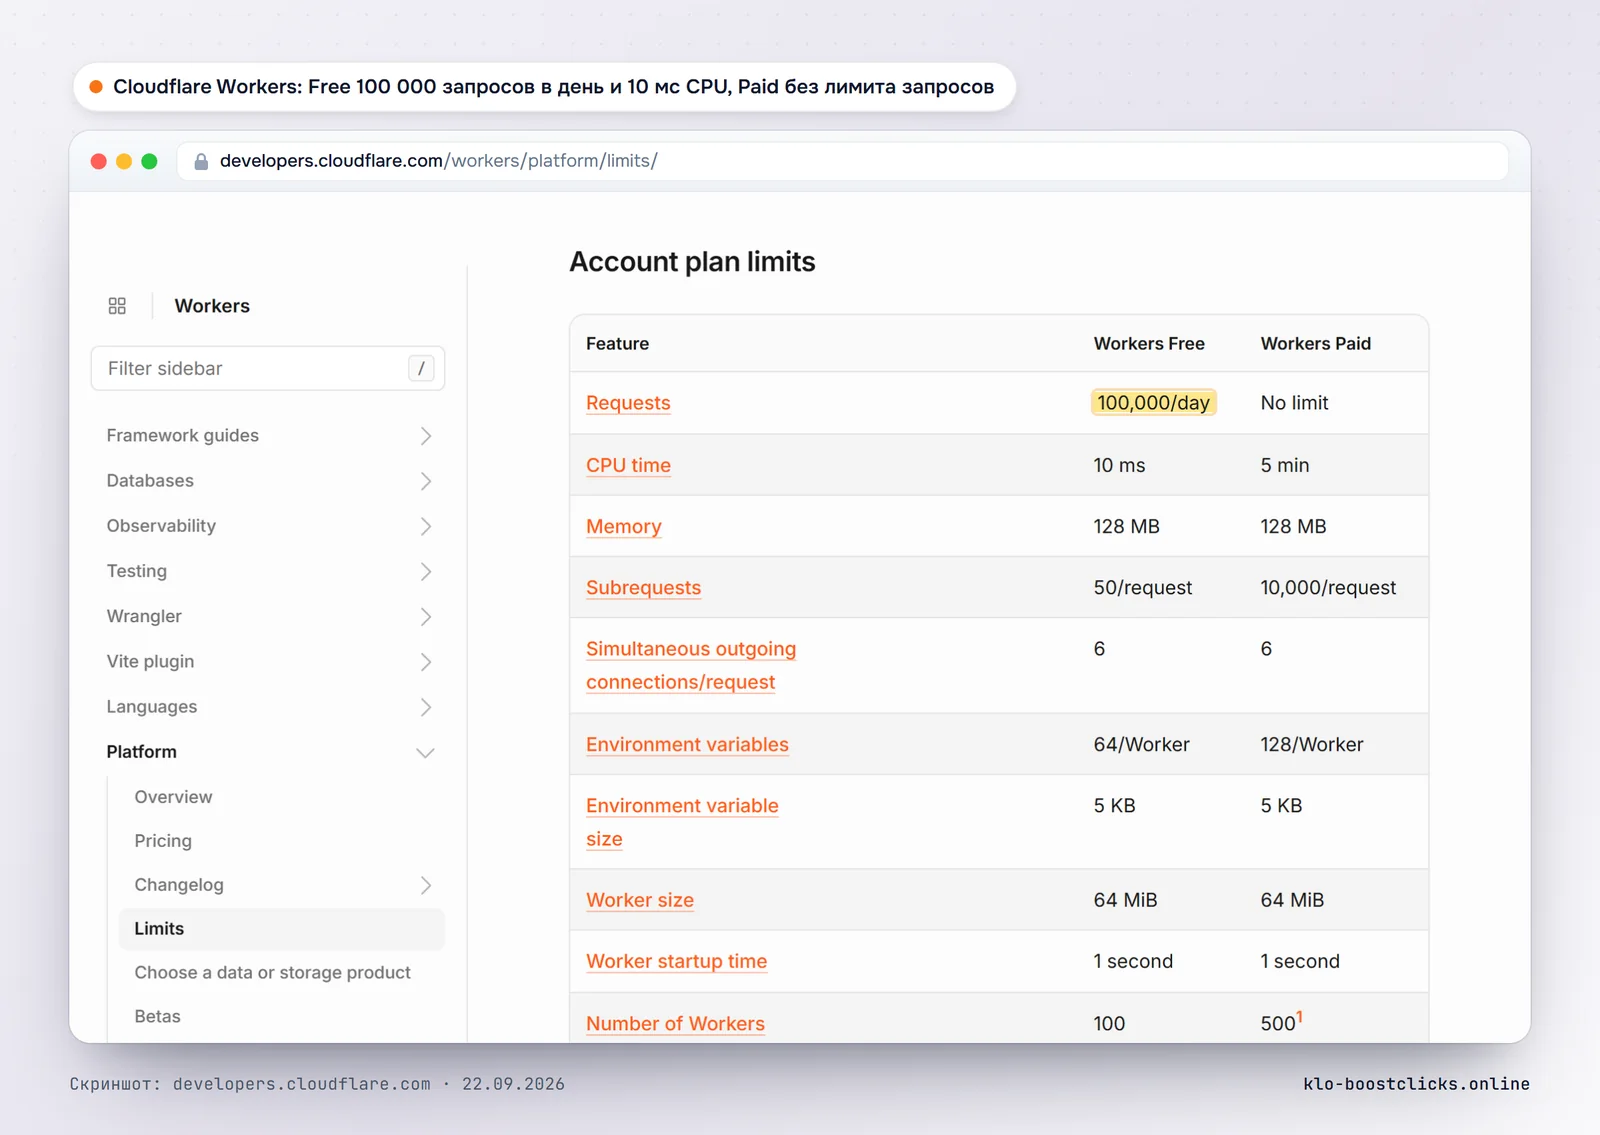Open the Requests feature link
Screen dimensions: 1600x1135
coord(628,403)
